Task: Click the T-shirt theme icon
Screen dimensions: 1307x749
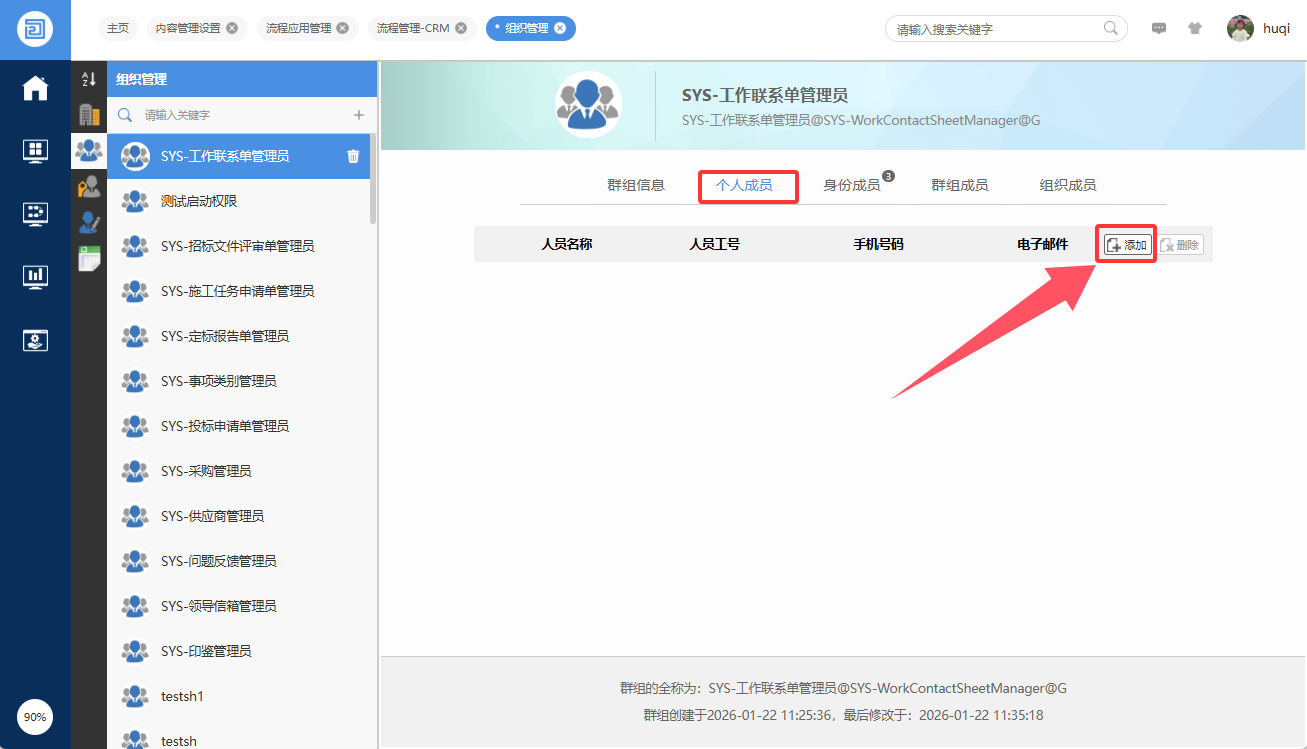Action: 1195,29
